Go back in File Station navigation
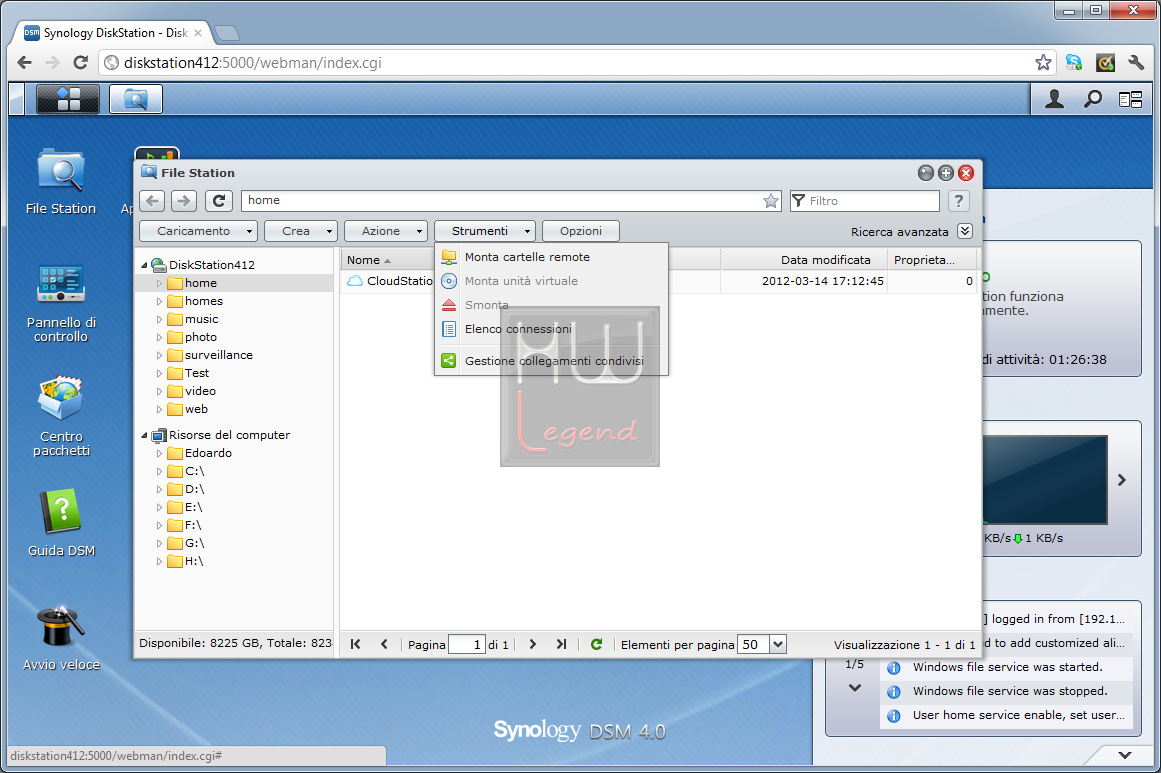The image size is (1161, 773). 153,201
